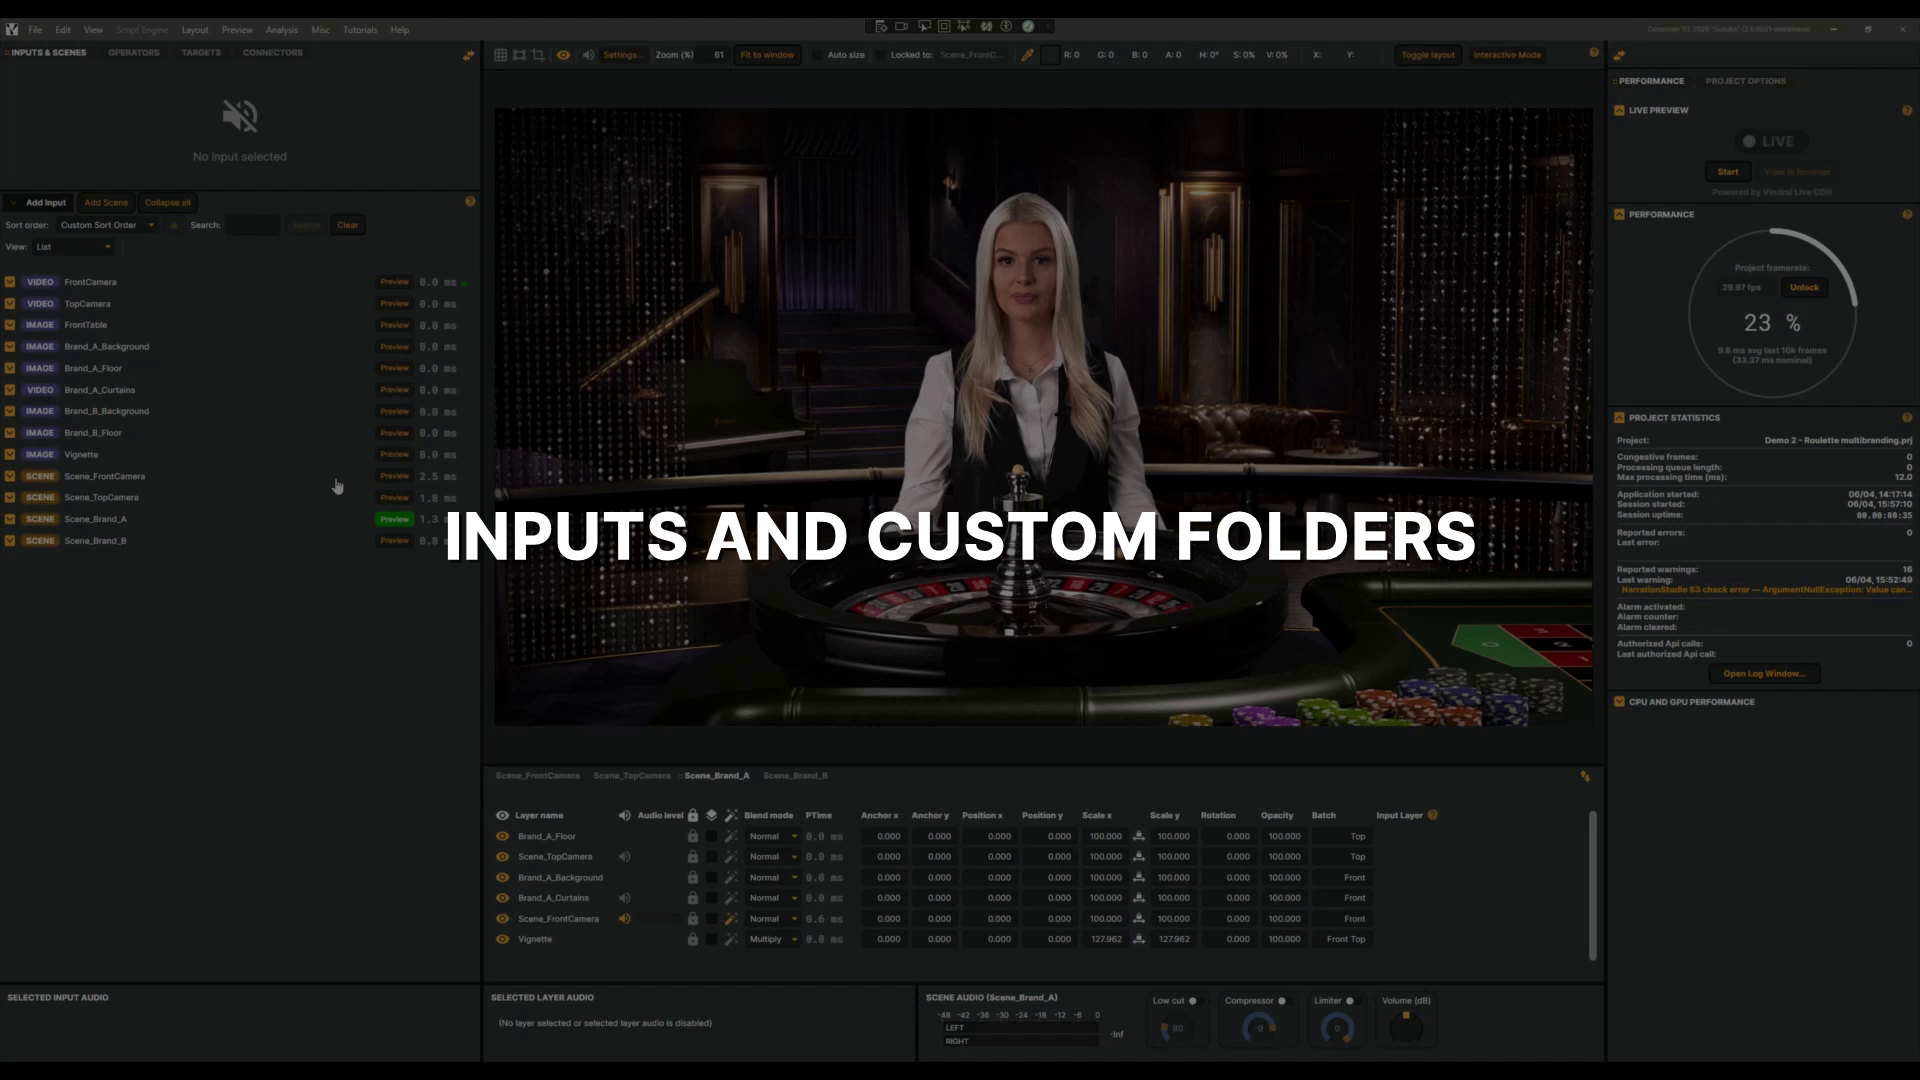This screenshot has height=1080, width=1920.
Task: Click the Add Scene button
Action: pos(106,203)
